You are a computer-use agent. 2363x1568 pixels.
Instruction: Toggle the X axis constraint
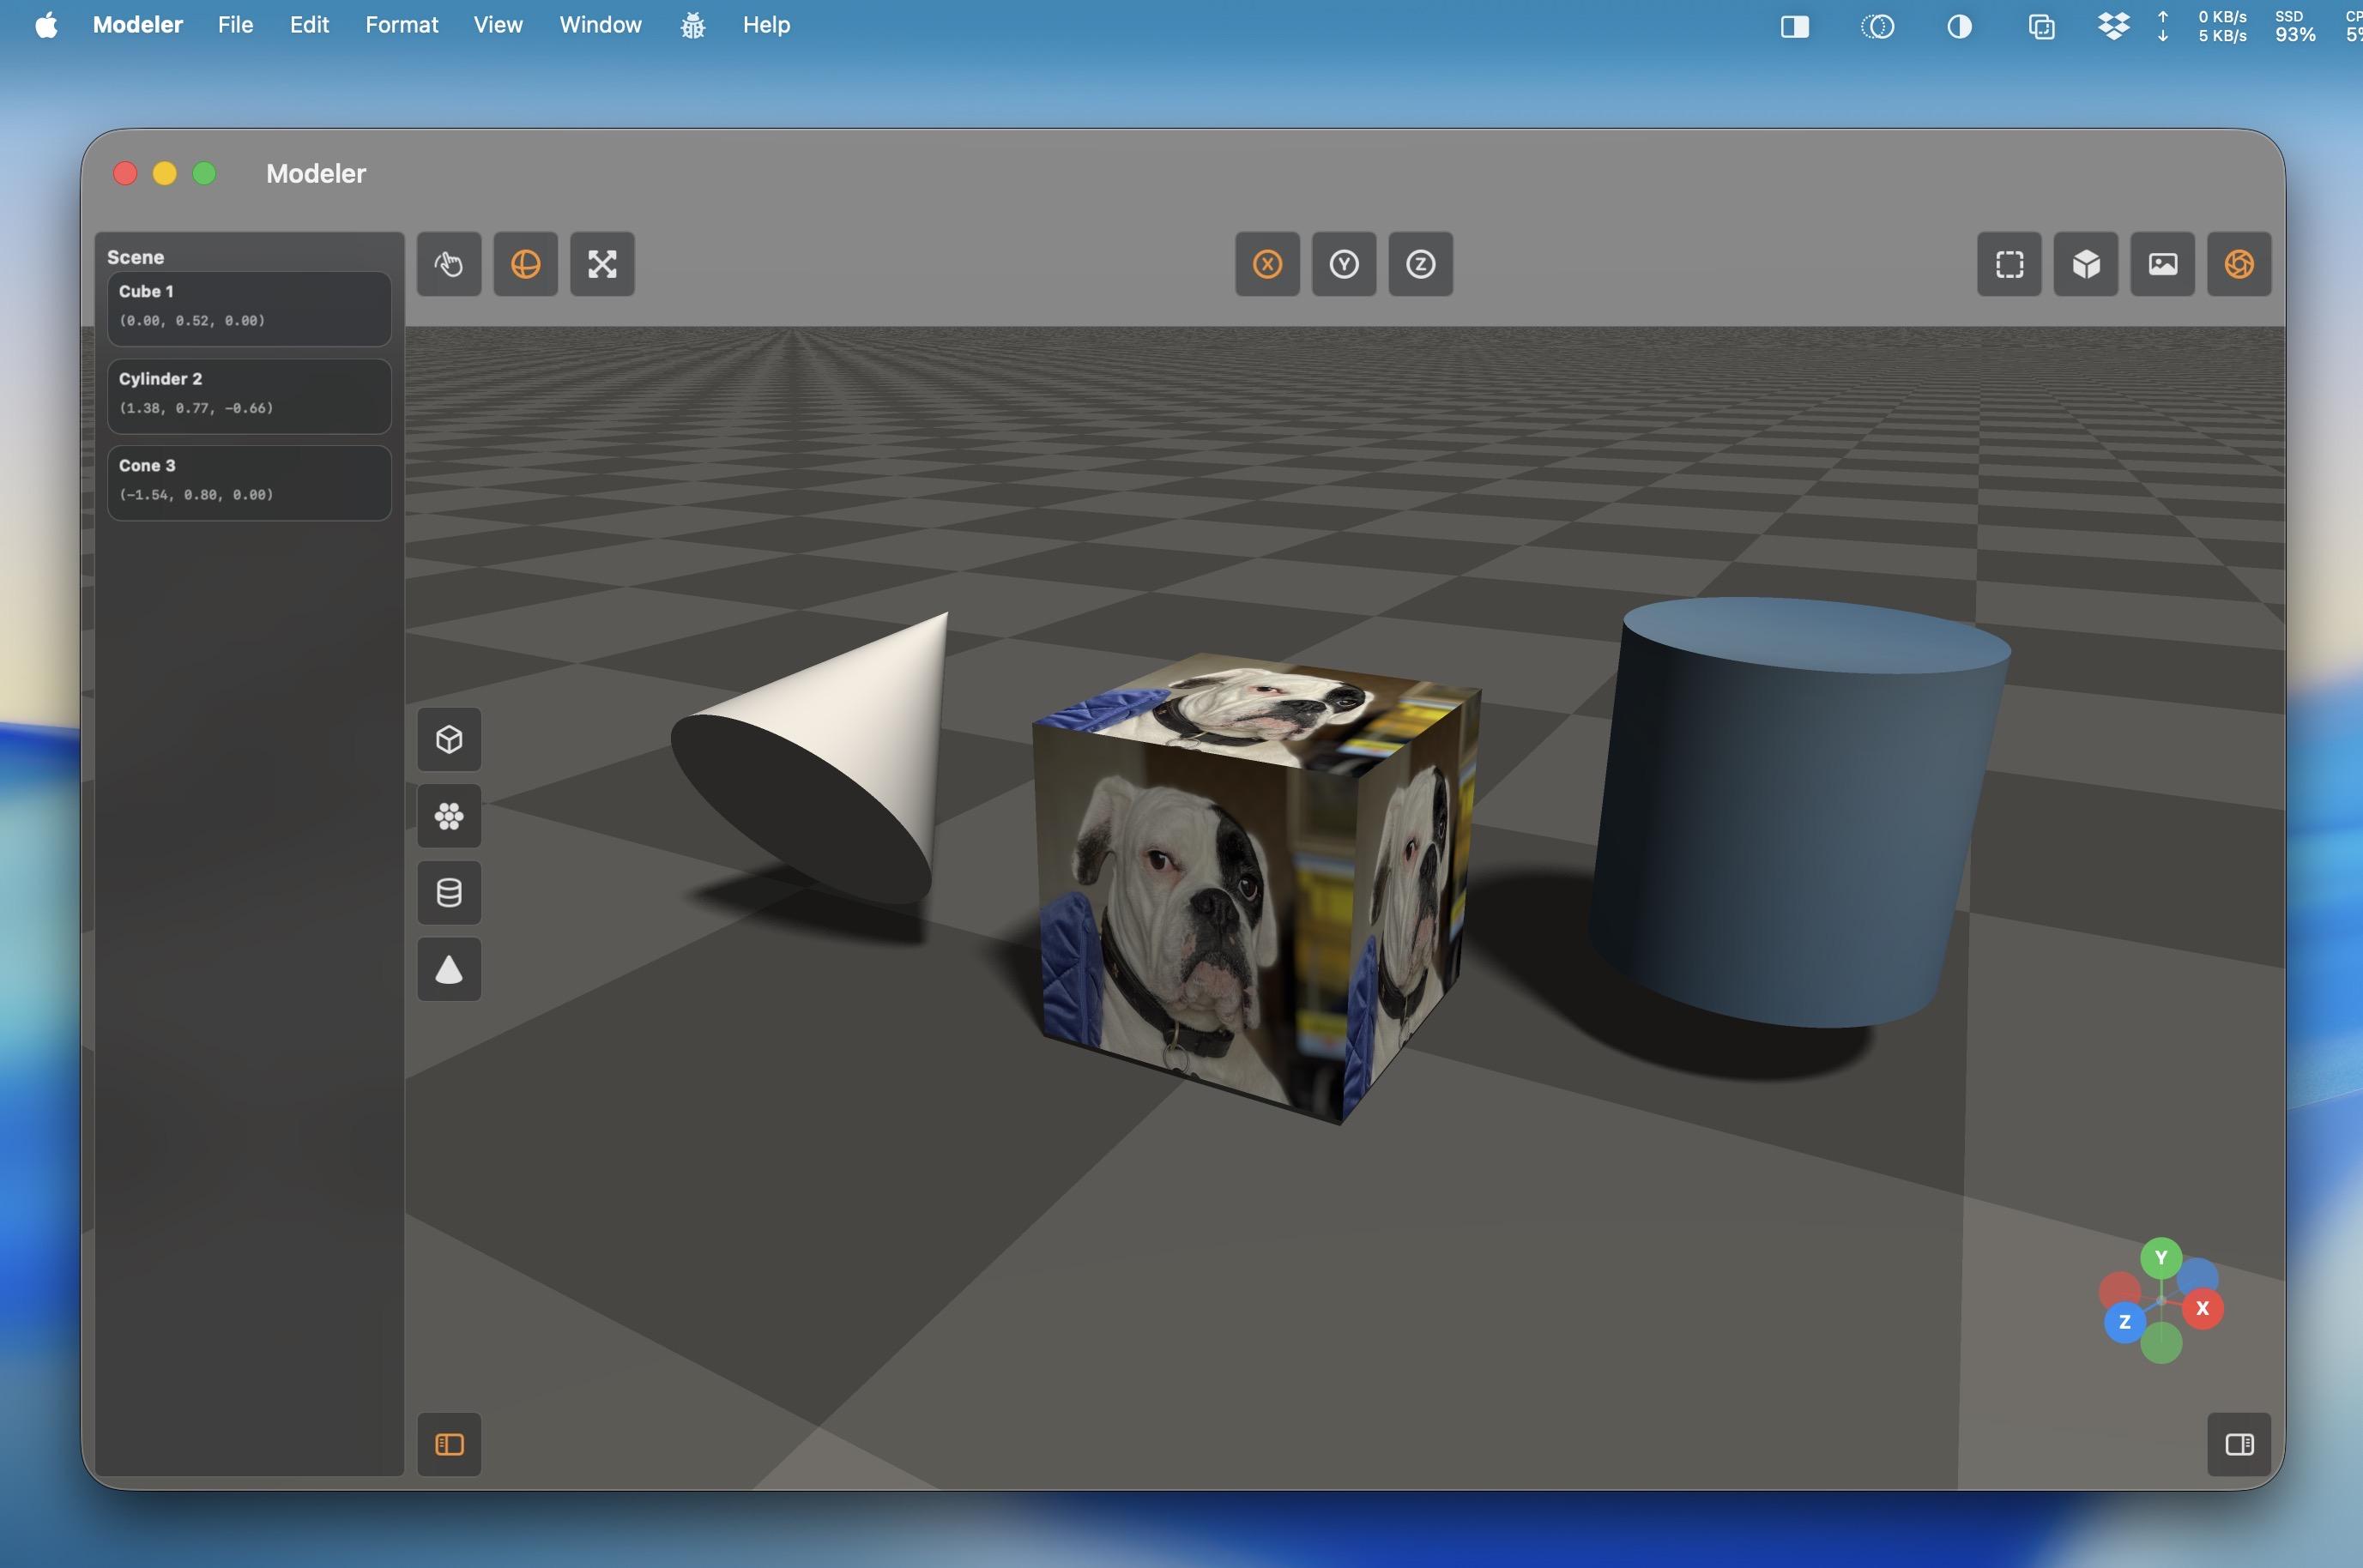[x=1267, y=264]
